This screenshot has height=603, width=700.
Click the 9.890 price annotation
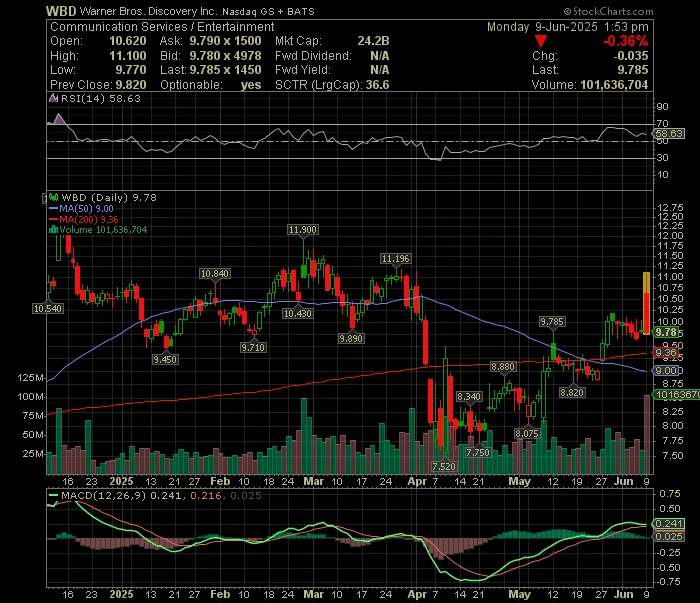pos(351,338)
